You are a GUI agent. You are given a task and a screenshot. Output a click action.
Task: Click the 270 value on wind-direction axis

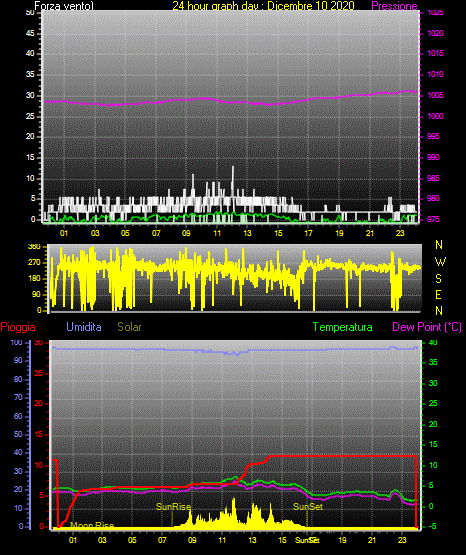(x=34, y=263)
